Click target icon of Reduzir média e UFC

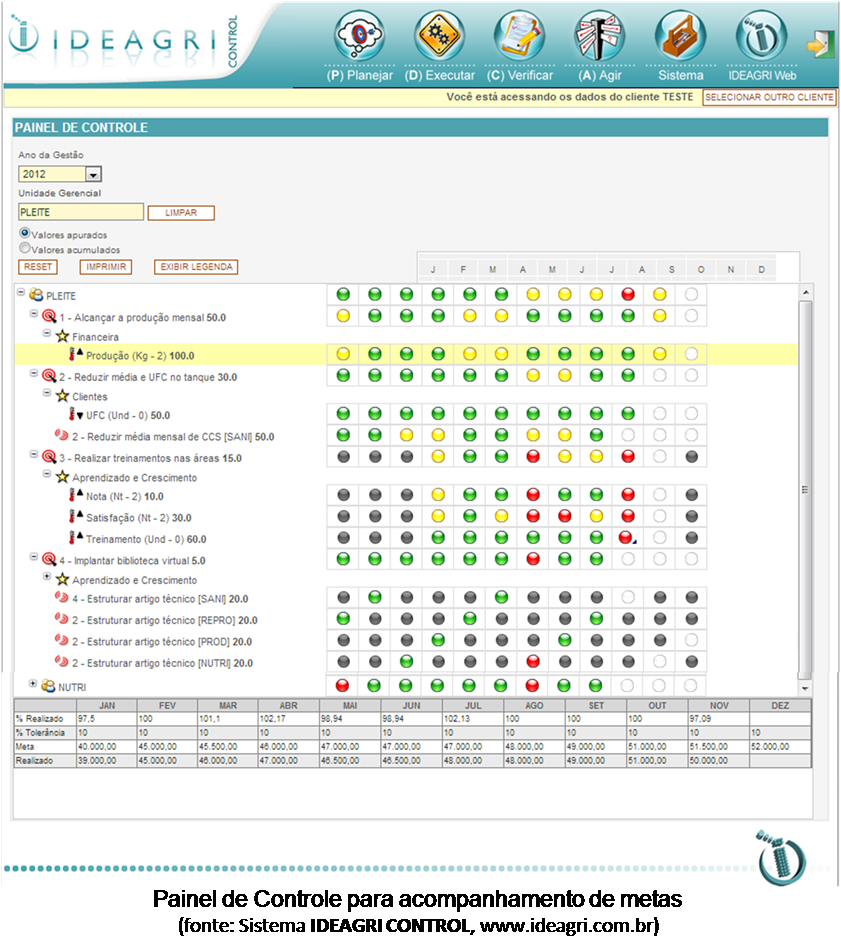coord(49,376)
